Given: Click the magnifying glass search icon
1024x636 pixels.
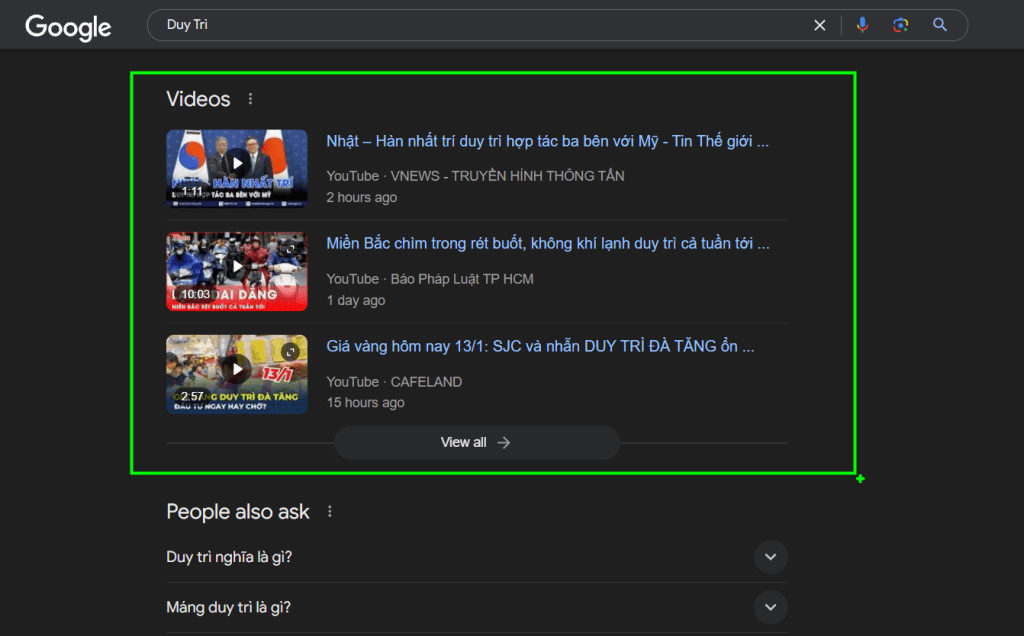Looking at the screenshot, I should pyautogui.click(x=940, y=25).
